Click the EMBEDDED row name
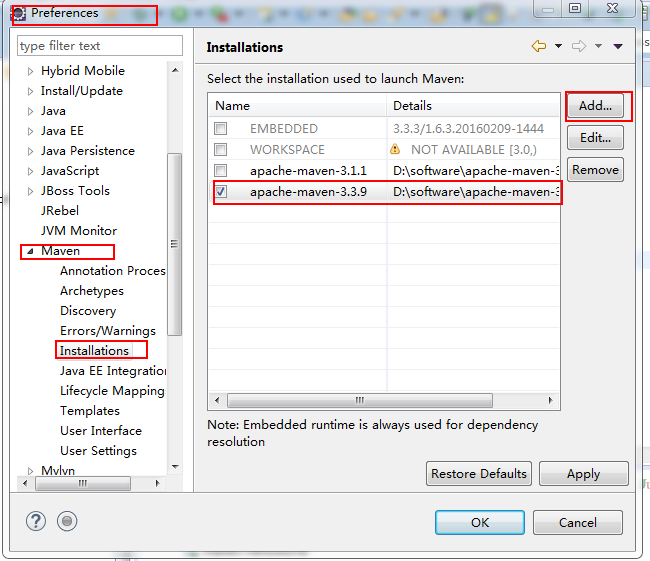 [284, 129]
